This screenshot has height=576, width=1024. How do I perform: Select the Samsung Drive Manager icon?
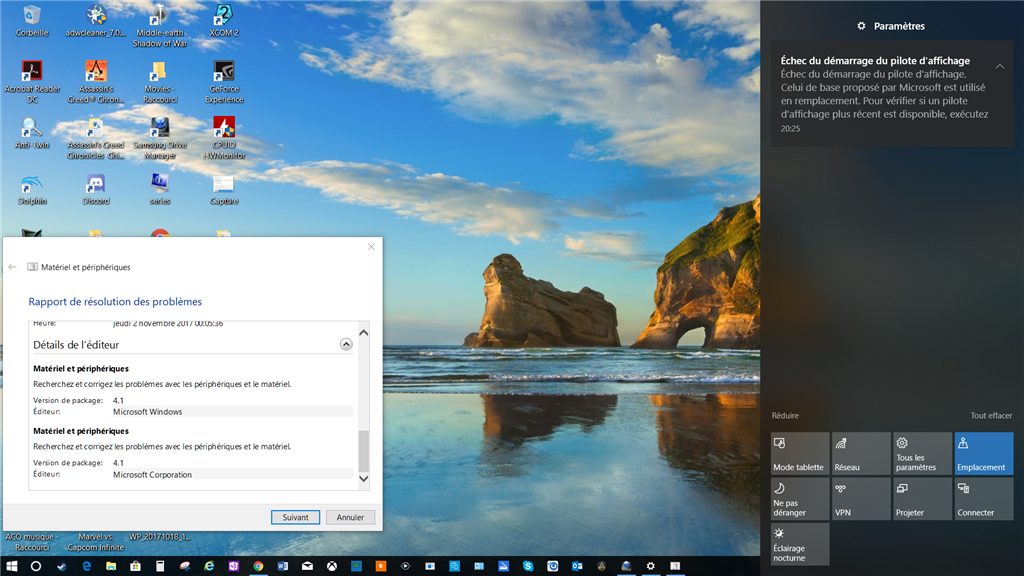click(159, 138)
